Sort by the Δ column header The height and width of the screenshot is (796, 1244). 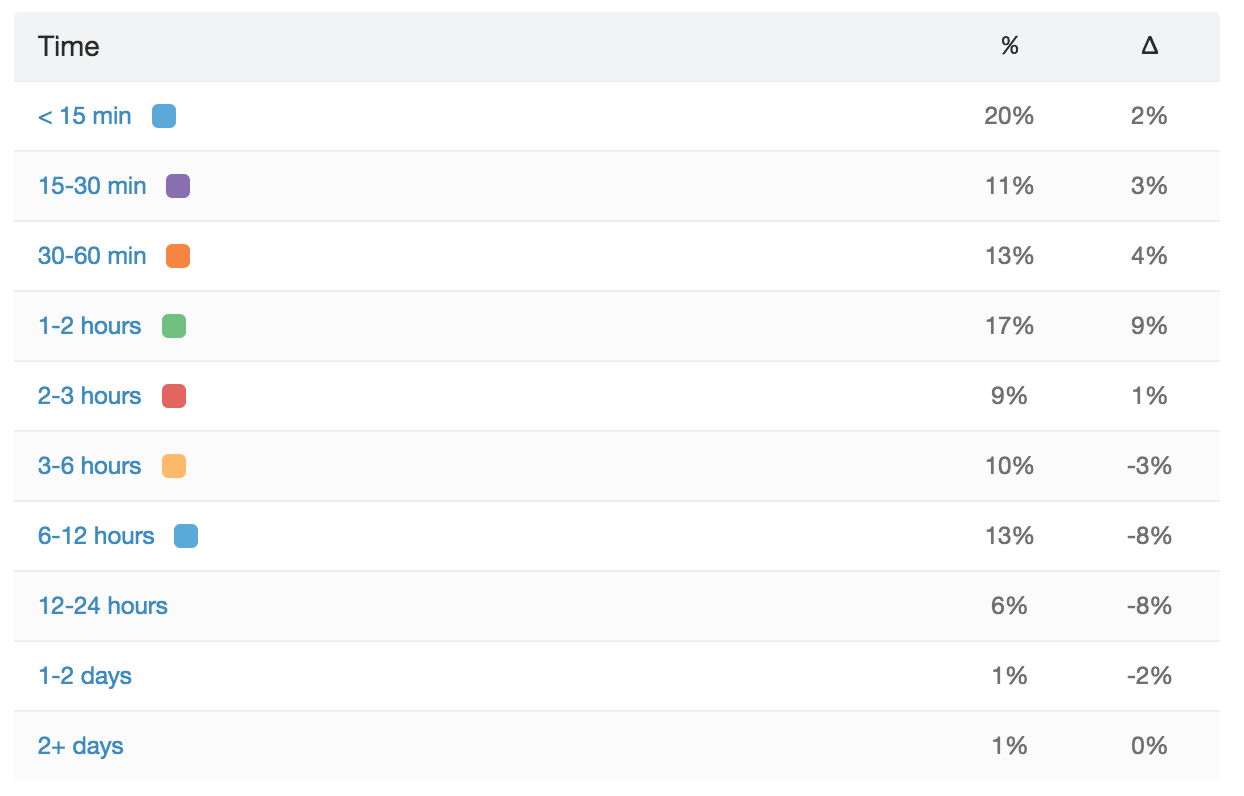(1149, 46)
